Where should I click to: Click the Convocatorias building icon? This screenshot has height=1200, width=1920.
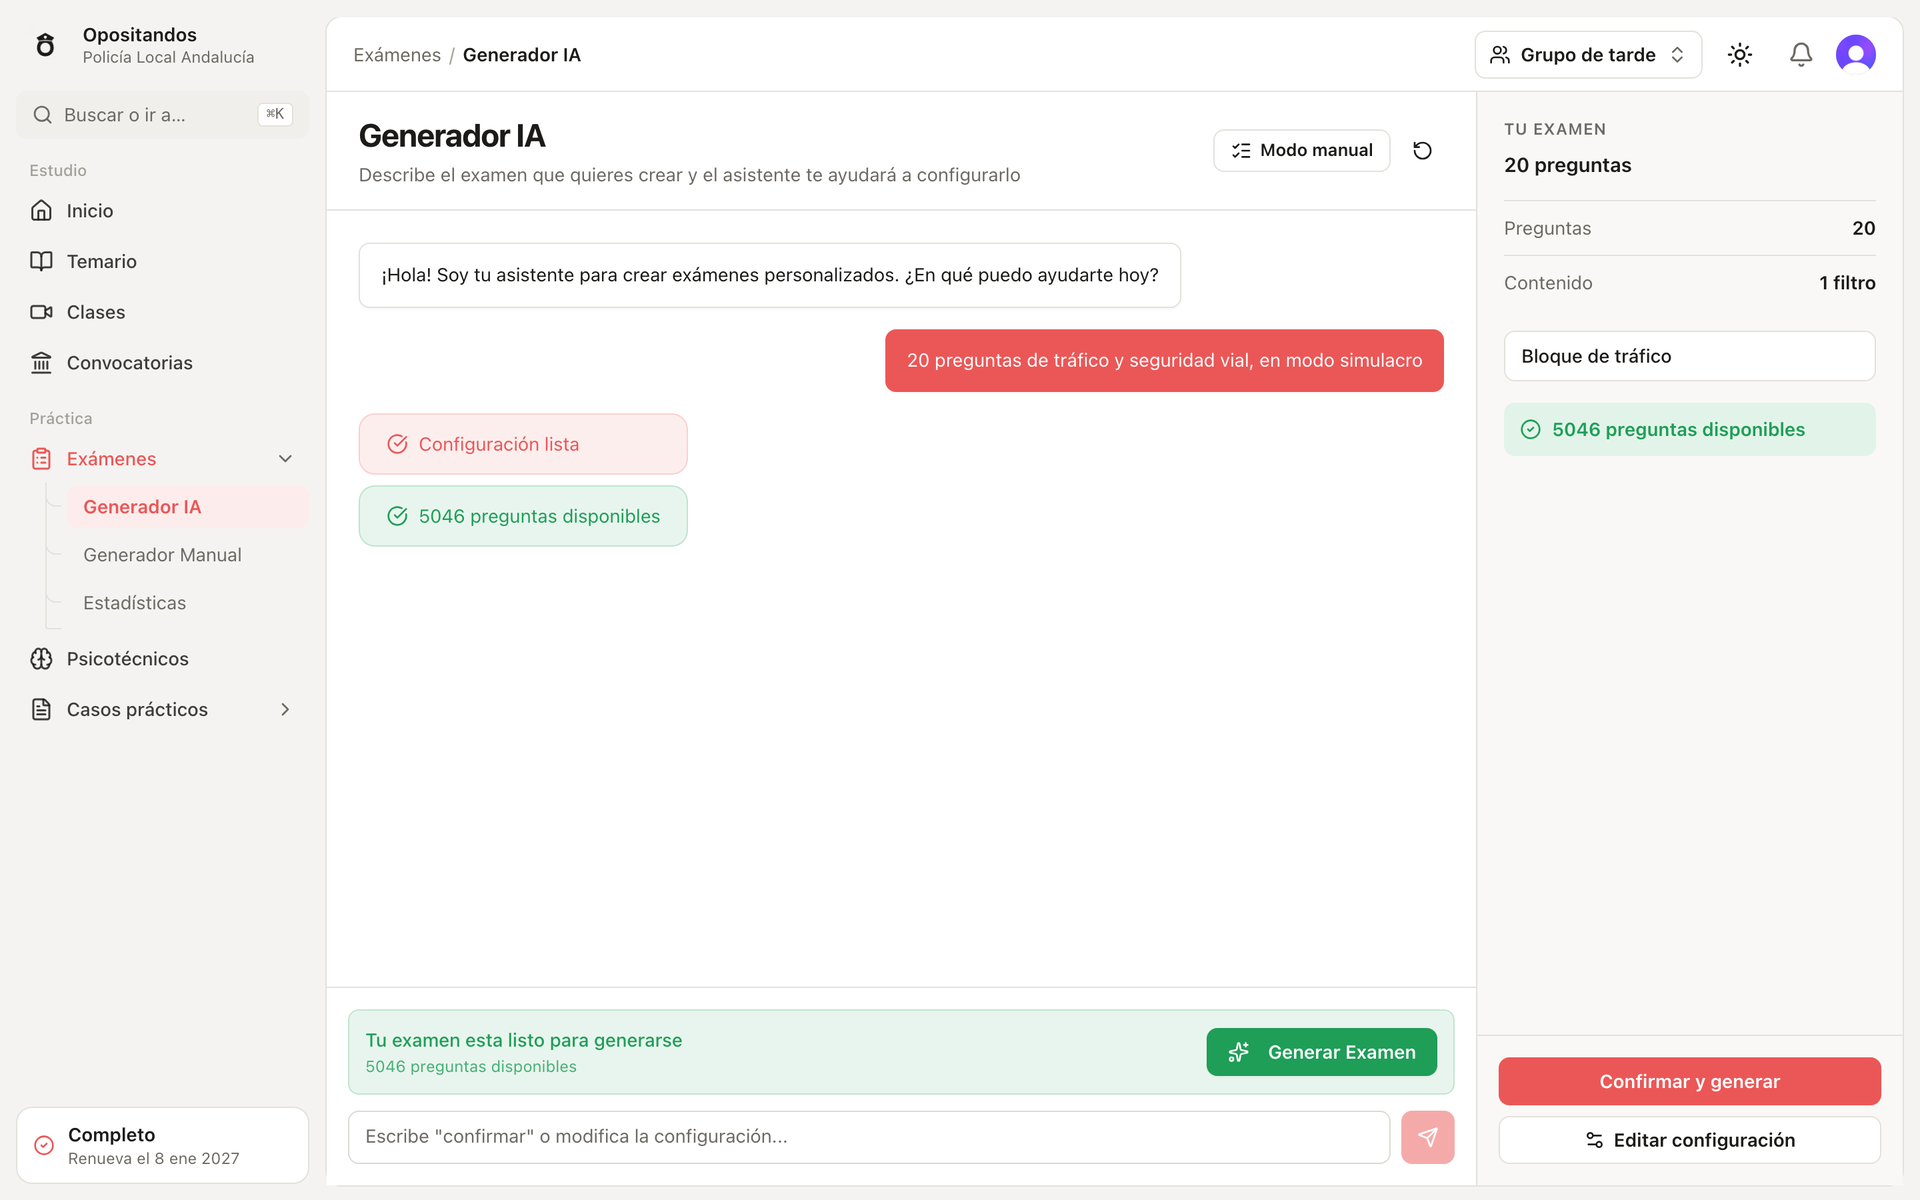point(41,363)
